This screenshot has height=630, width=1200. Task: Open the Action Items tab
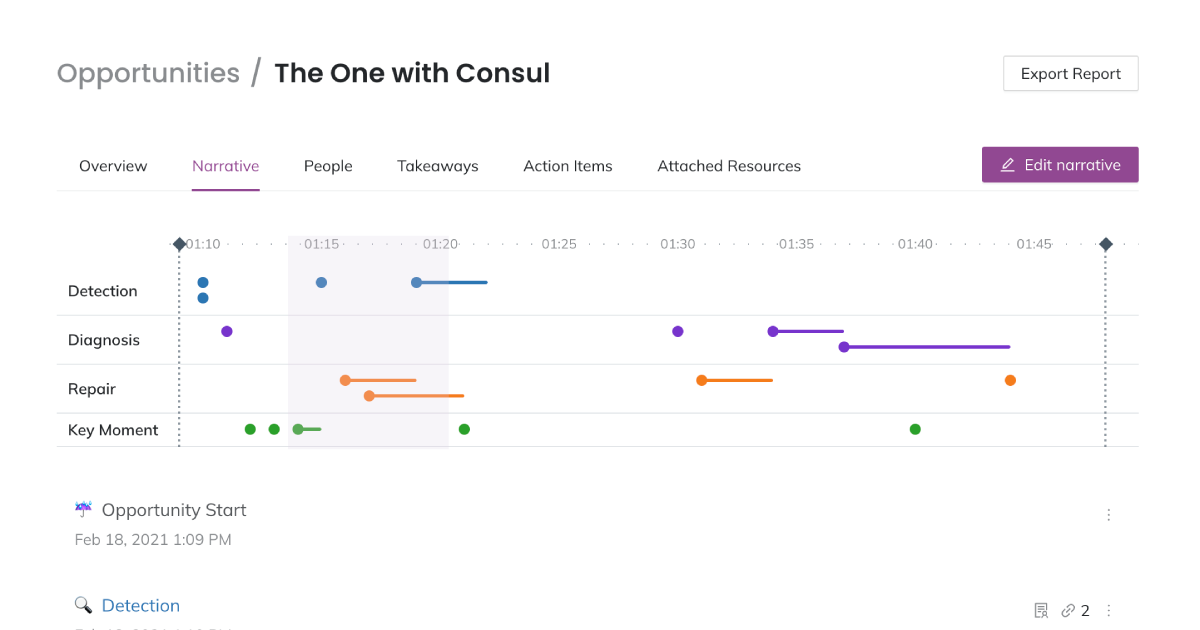click(x=567, y=166)
